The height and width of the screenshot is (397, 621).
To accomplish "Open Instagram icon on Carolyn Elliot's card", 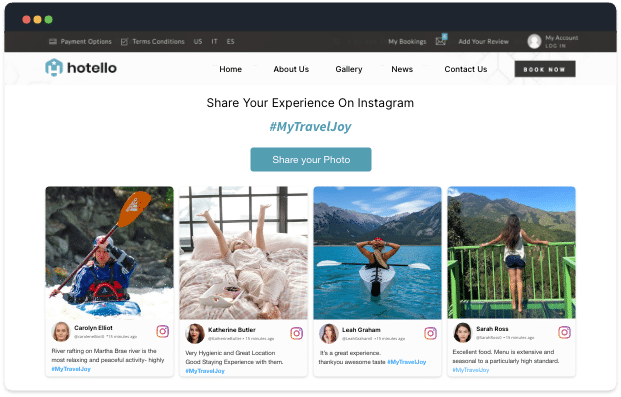I will [162, 331].
